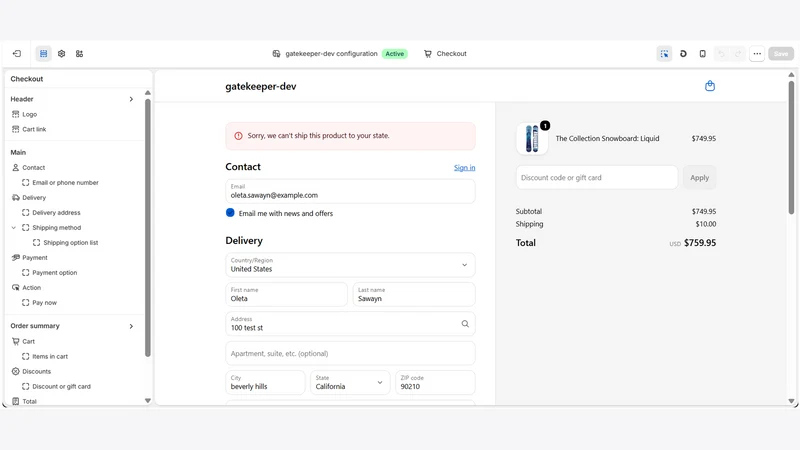Toggle Email me with news and offers

[x=230, y=213]
